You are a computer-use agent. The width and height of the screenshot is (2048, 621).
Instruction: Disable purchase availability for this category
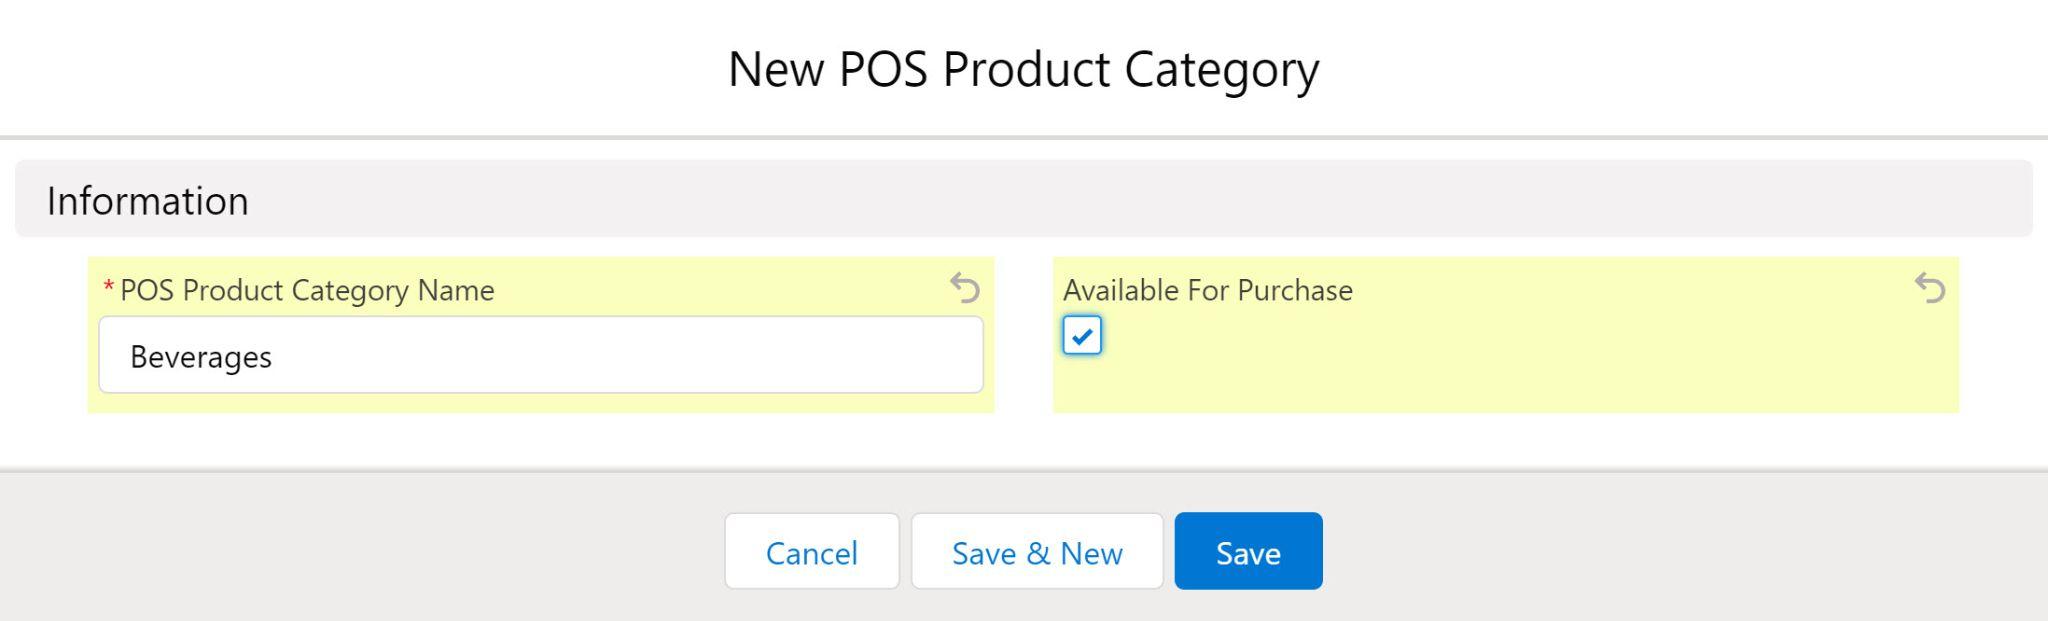pyautogui.click(x=1083, y=337)
